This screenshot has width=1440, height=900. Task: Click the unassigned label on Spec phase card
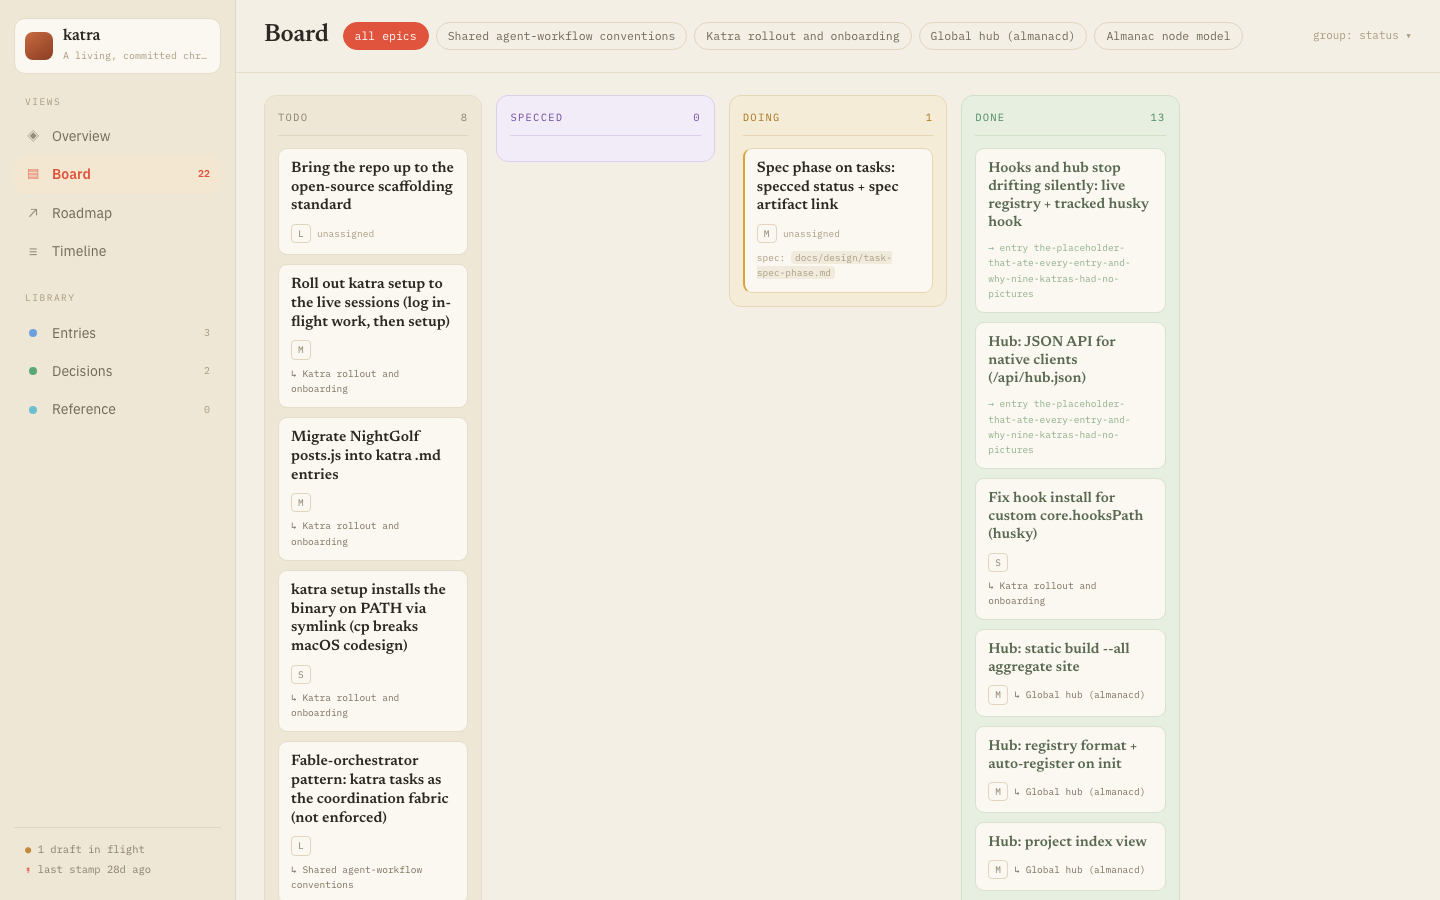811,234
